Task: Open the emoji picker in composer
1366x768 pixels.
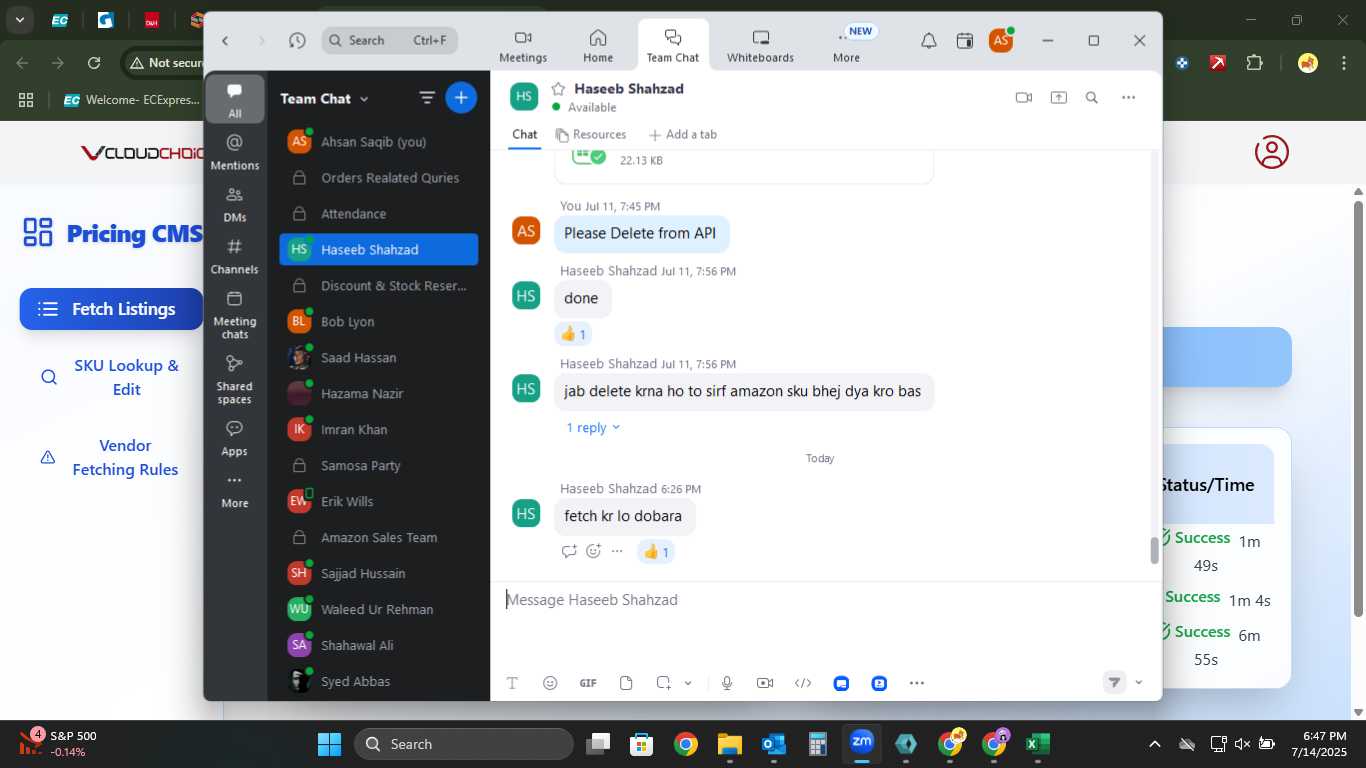Action: [550, 683]
